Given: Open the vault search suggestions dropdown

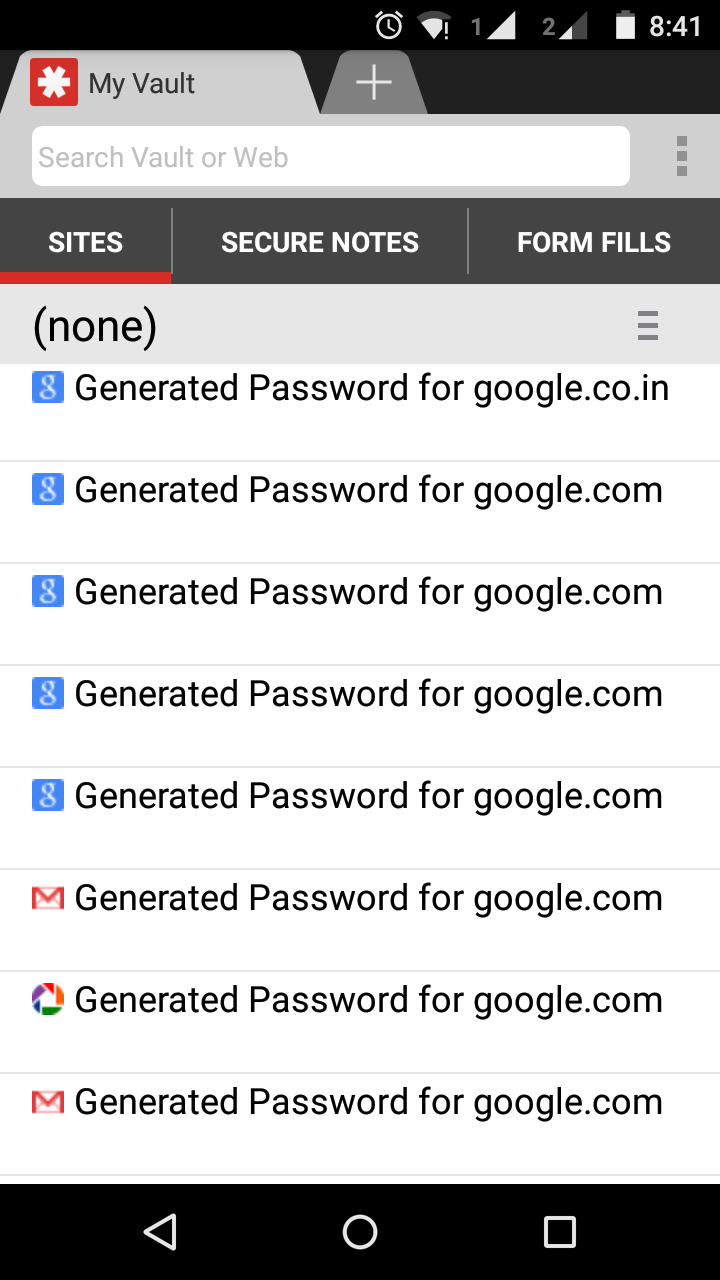Looking at the screenshot, I should (330, 156).
